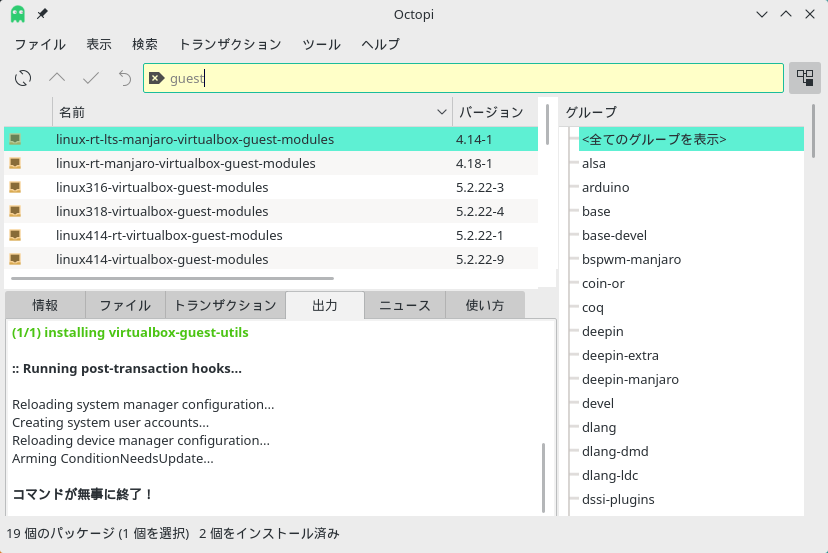Click package icon for linux-rt-lts-manjaro-virtualbox-guest-modules
828x553 pixels.
(15, 139)
